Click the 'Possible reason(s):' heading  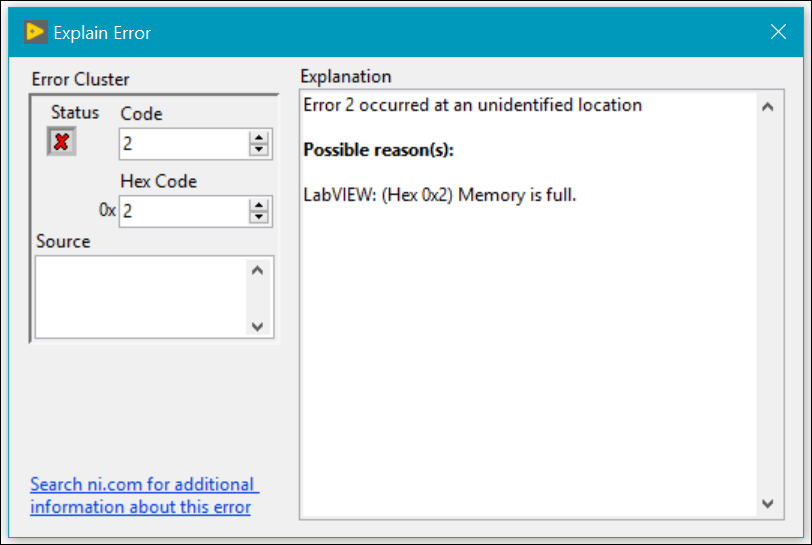coord(378,150)
